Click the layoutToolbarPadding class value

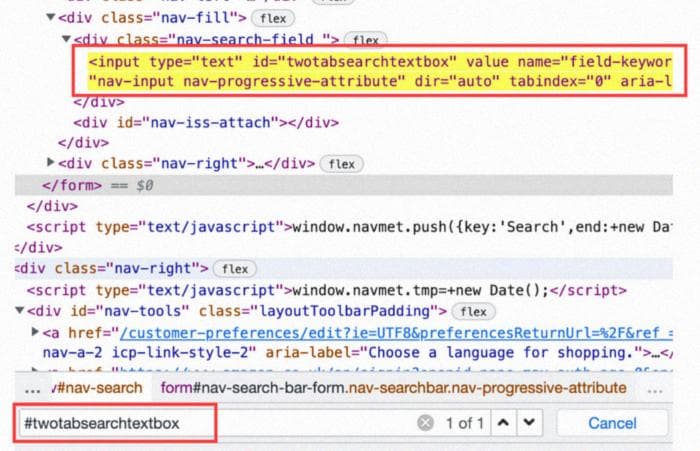[x=345, y=311]
